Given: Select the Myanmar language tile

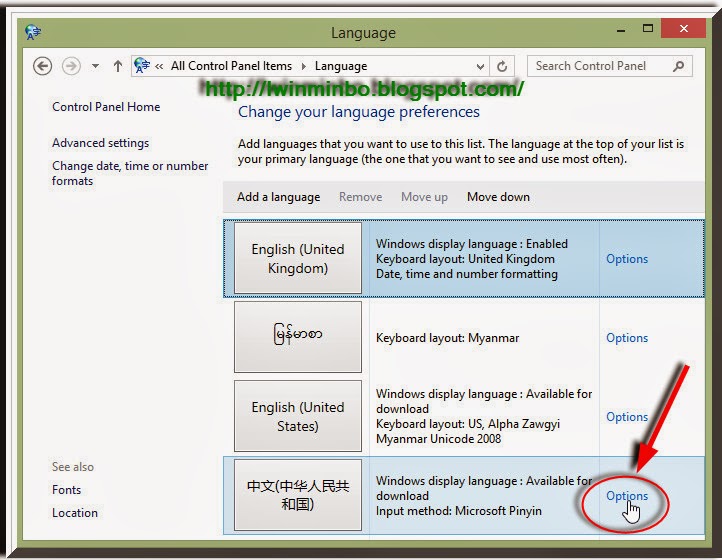Looking at the screenshot, I should [298, 337].
